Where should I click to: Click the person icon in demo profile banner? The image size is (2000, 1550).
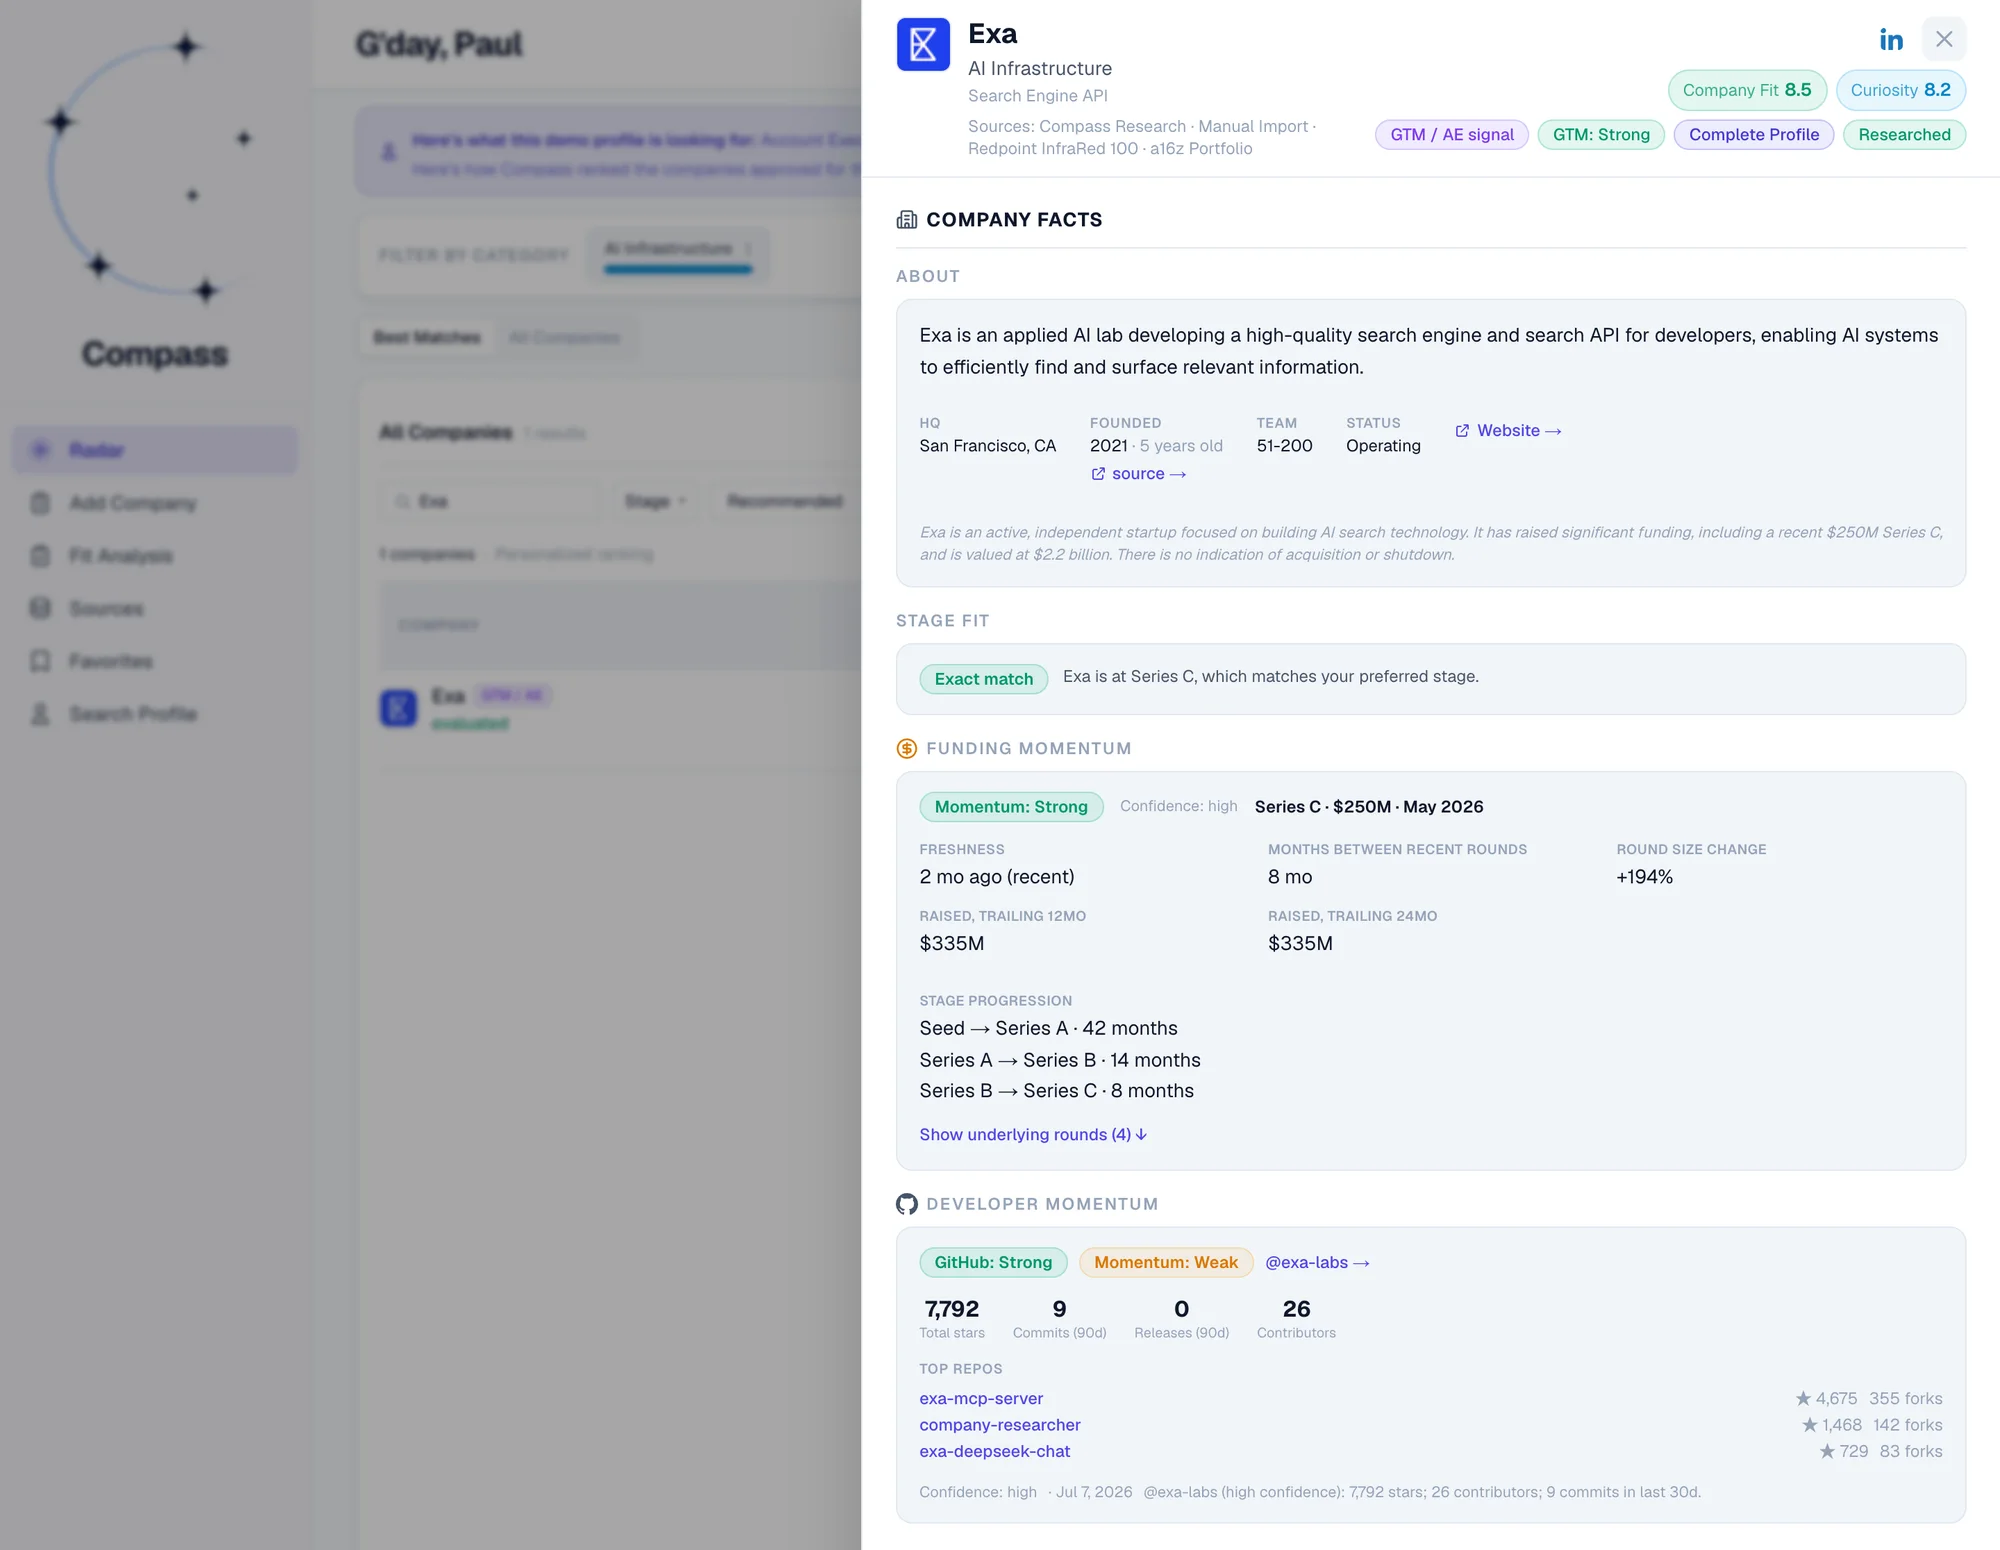pyautogui.click(x=389, y=152)
